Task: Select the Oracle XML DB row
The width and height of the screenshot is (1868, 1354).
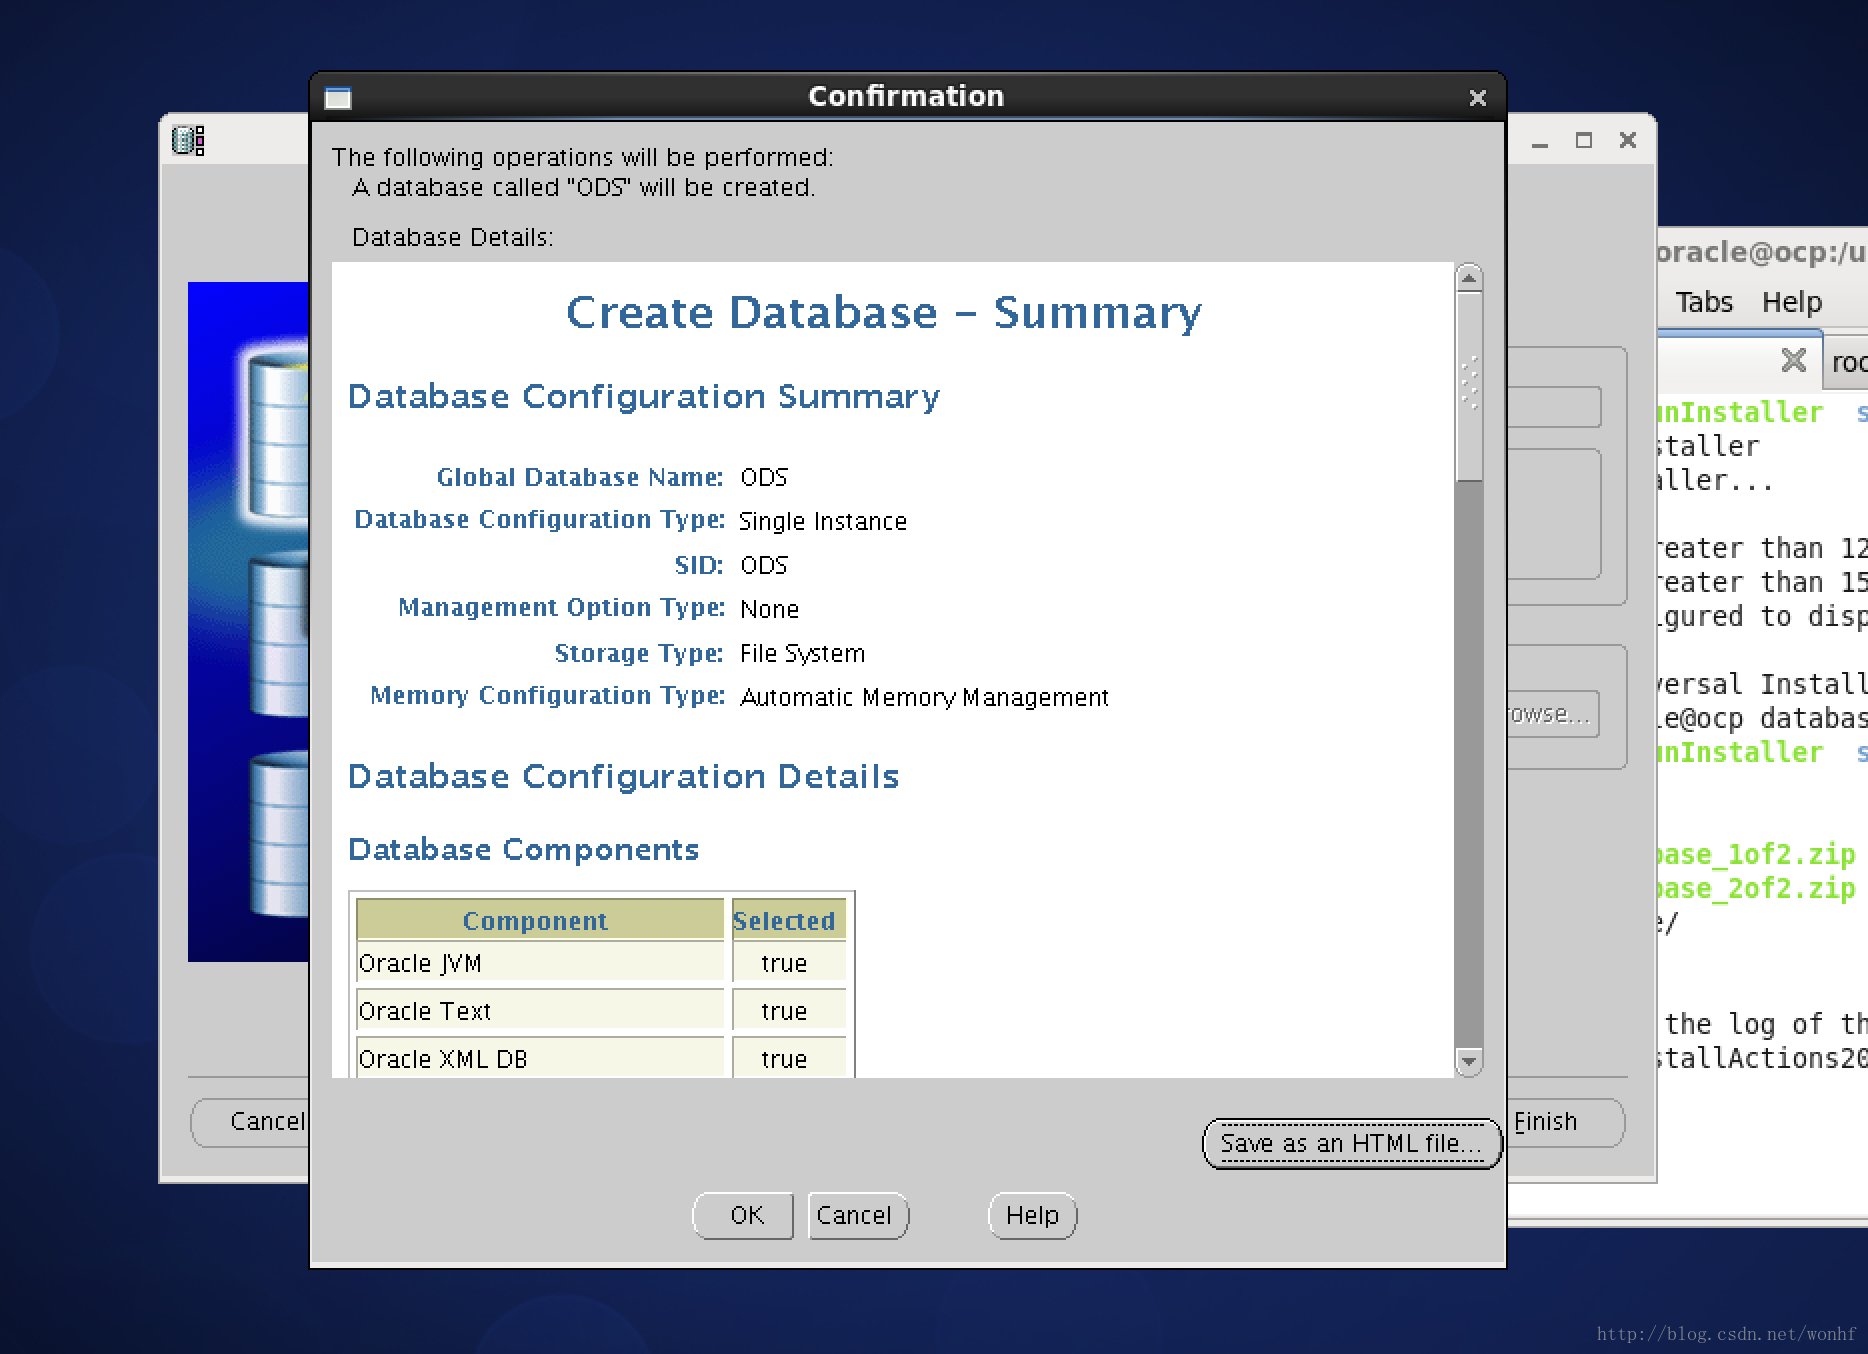Action: (601, 1058)
